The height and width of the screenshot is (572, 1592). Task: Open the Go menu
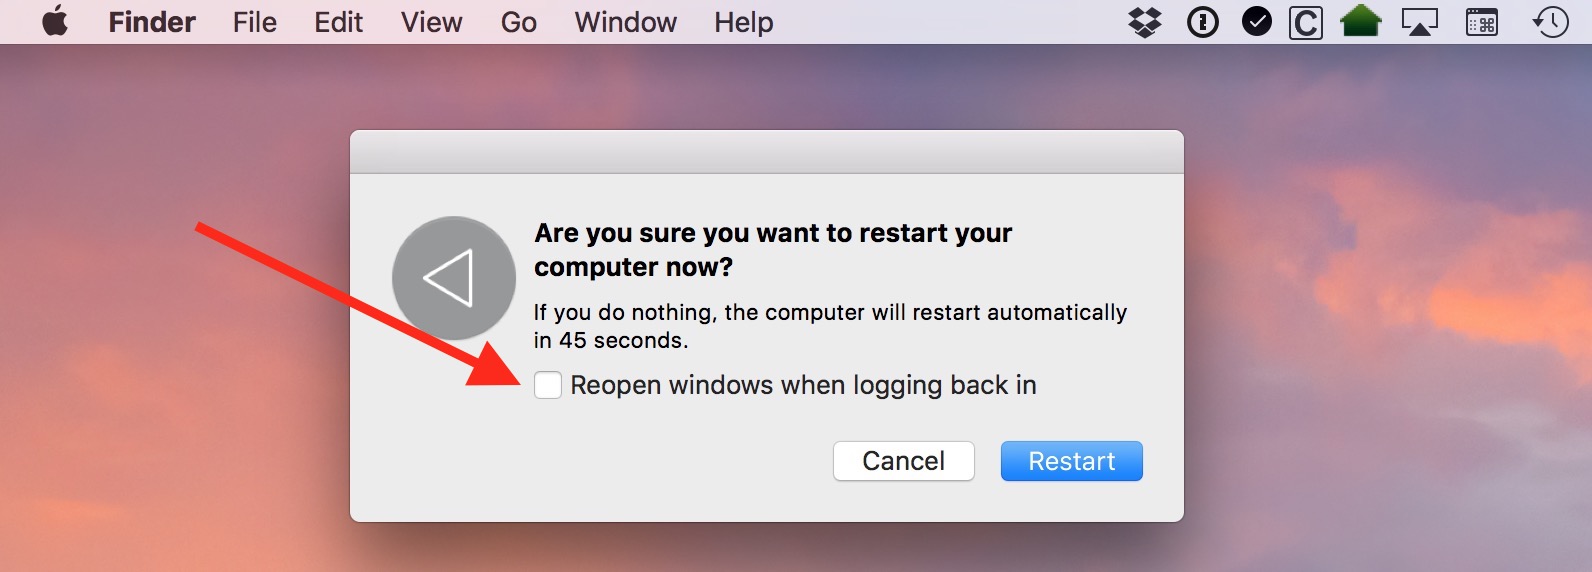(x=519, y=22)
